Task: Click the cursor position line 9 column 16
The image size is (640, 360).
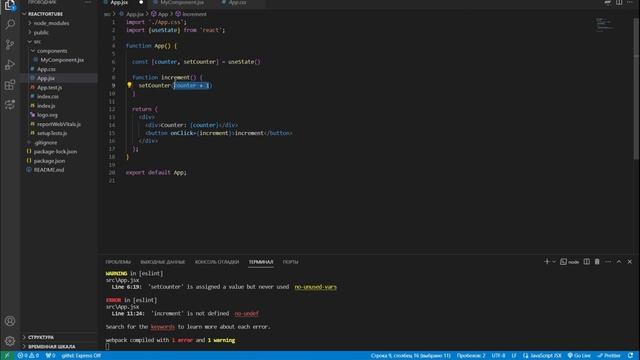Action: [x=411, y=356]
